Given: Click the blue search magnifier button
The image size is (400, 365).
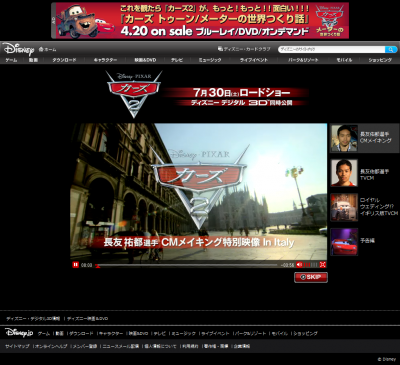Looking at the screenshot, I should pyautogui.click(x=391, y=49).
